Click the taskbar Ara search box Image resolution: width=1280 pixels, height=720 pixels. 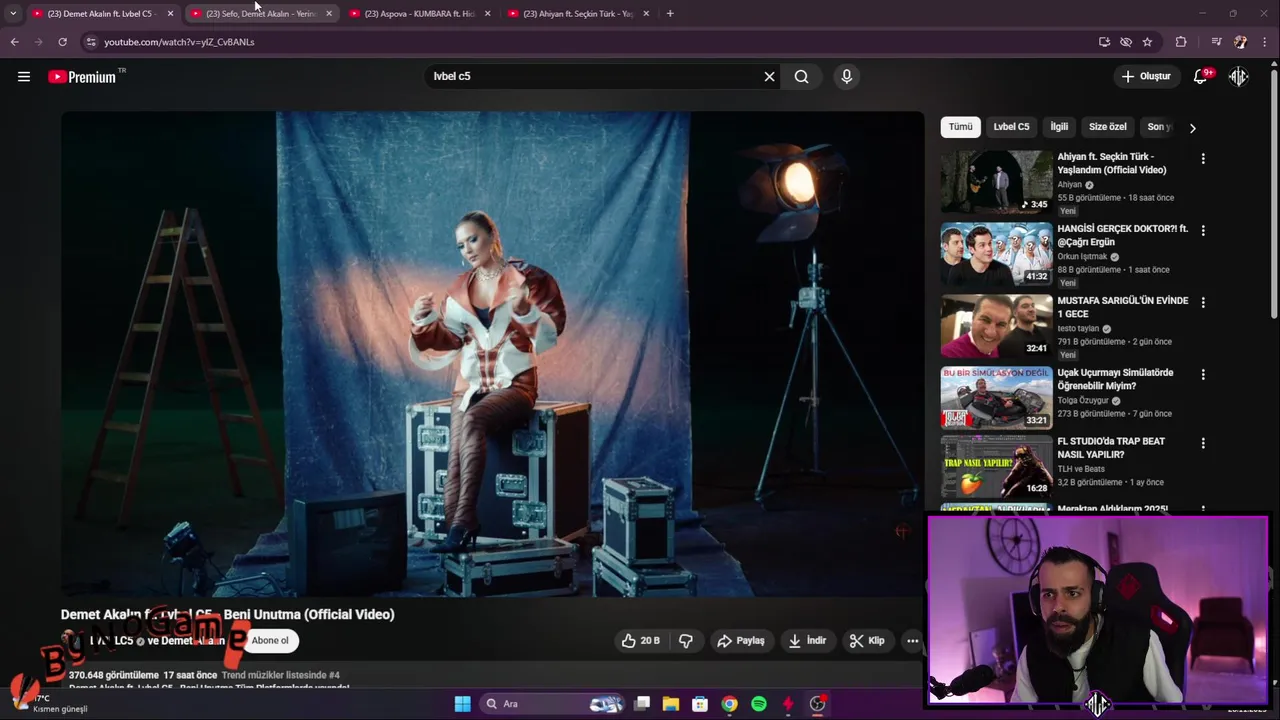click(553, 704)
